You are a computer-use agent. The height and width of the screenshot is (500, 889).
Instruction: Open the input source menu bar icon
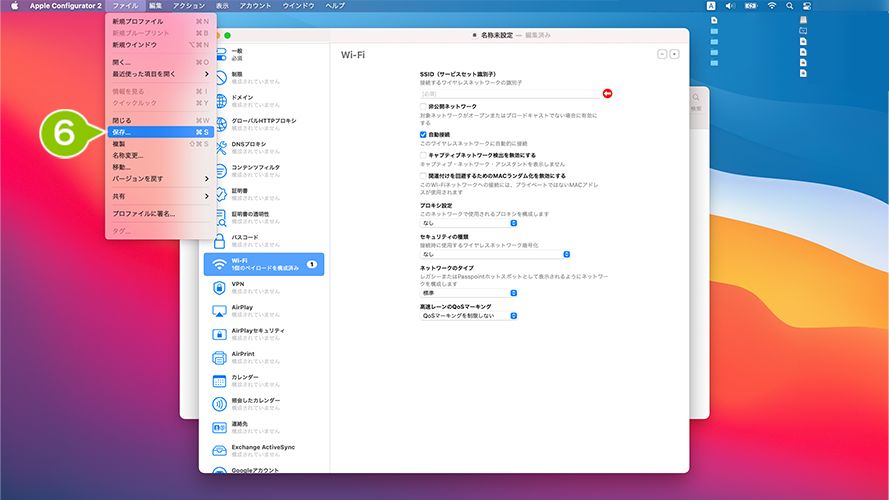[x=711, y=6]
